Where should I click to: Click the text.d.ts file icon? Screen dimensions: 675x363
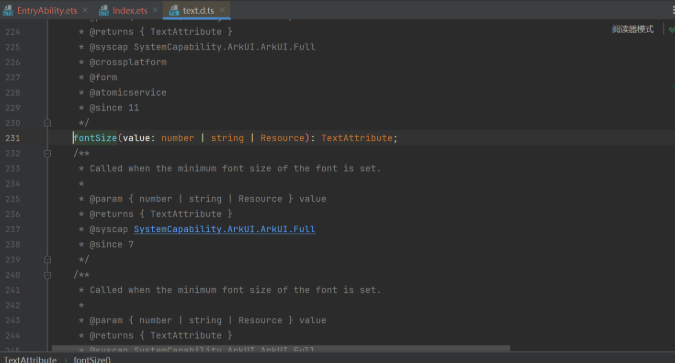174,10
